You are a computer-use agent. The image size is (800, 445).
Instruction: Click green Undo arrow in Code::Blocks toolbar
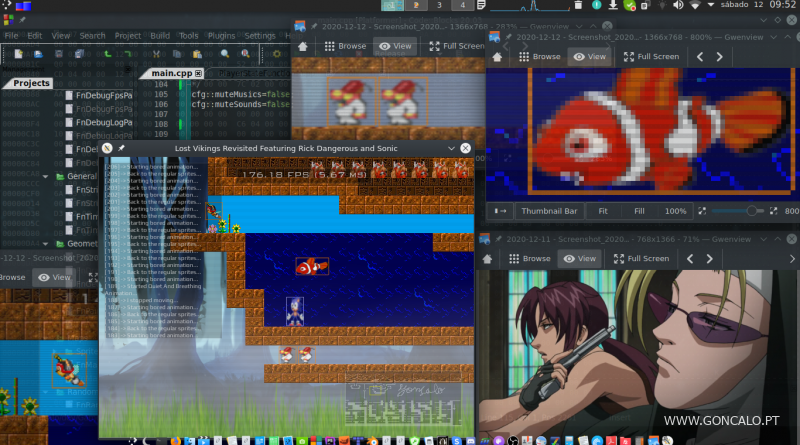[x=108, y=54]
